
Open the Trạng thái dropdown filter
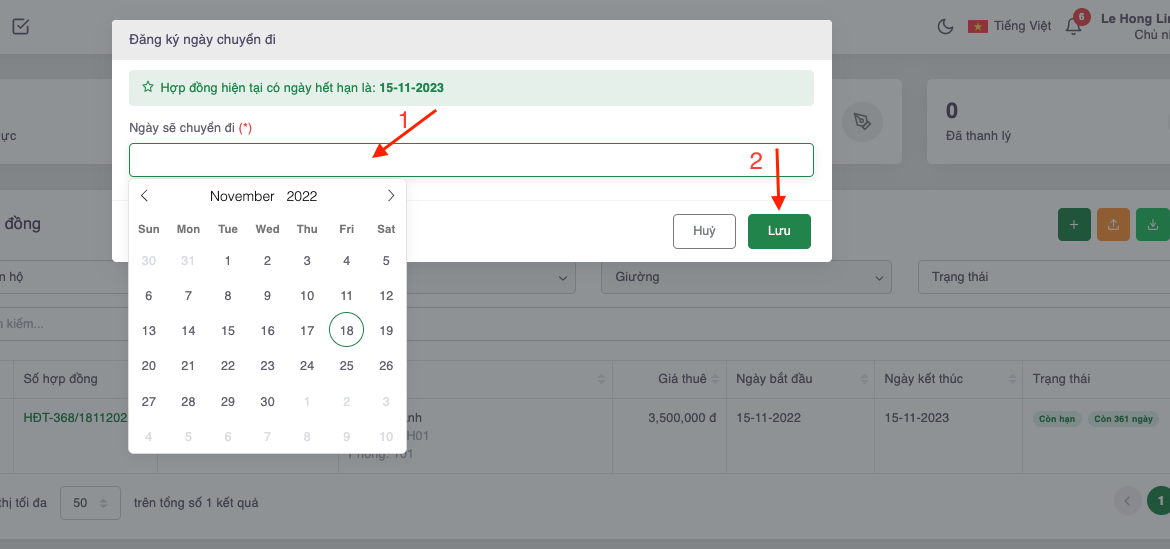coord(1040,277)
